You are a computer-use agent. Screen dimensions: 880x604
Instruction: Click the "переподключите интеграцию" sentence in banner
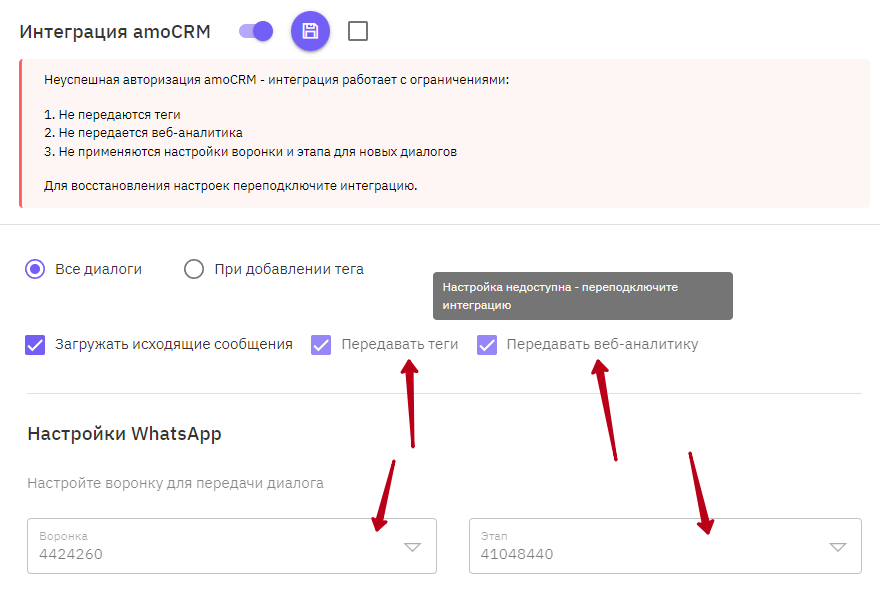click(x=231, y=186)
